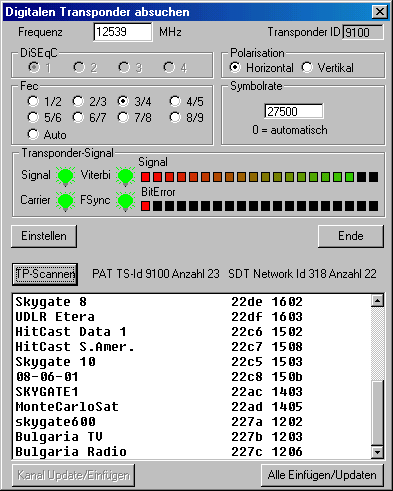Select Bulgaria TV in channel list
Screen dimensions: 393x491
coord(192,437)
